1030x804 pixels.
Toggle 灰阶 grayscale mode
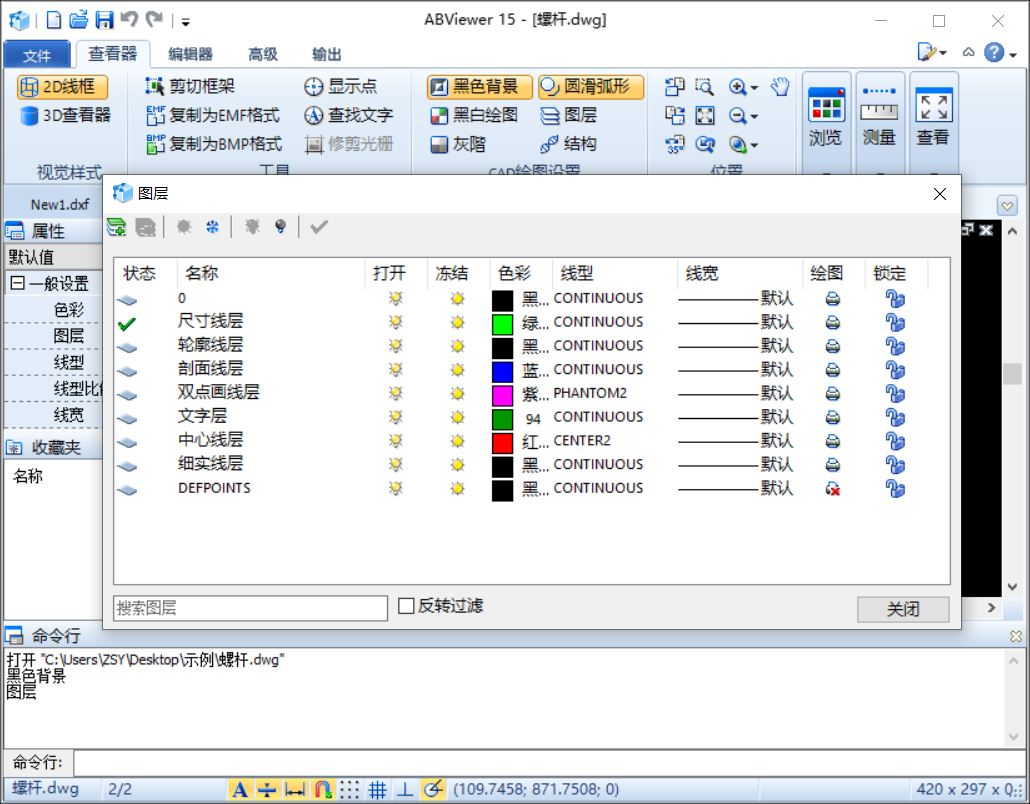click(458, 144)
